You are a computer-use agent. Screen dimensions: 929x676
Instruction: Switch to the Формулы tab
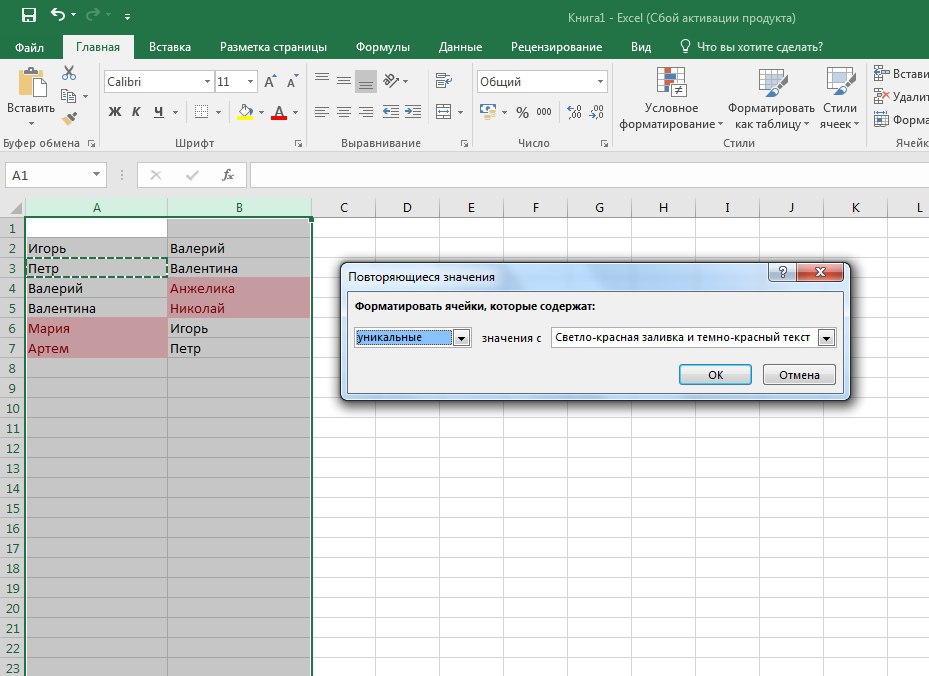384,47
